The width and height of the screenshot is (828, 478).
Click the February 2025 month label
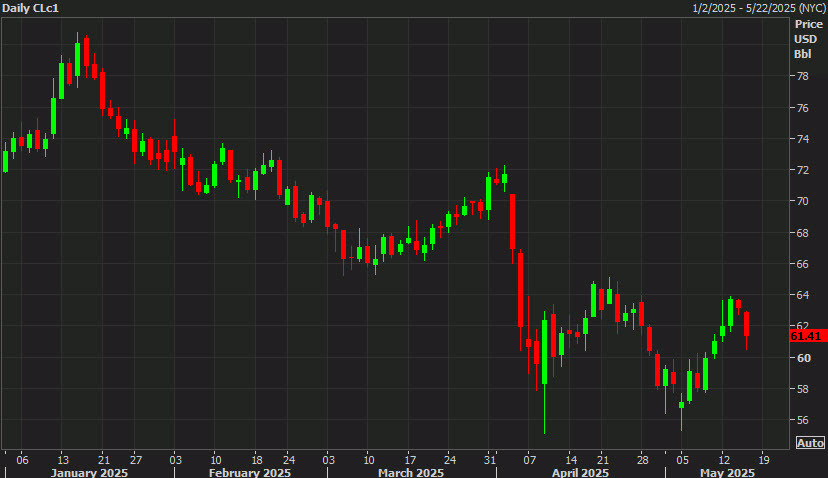tap(250, 472)
